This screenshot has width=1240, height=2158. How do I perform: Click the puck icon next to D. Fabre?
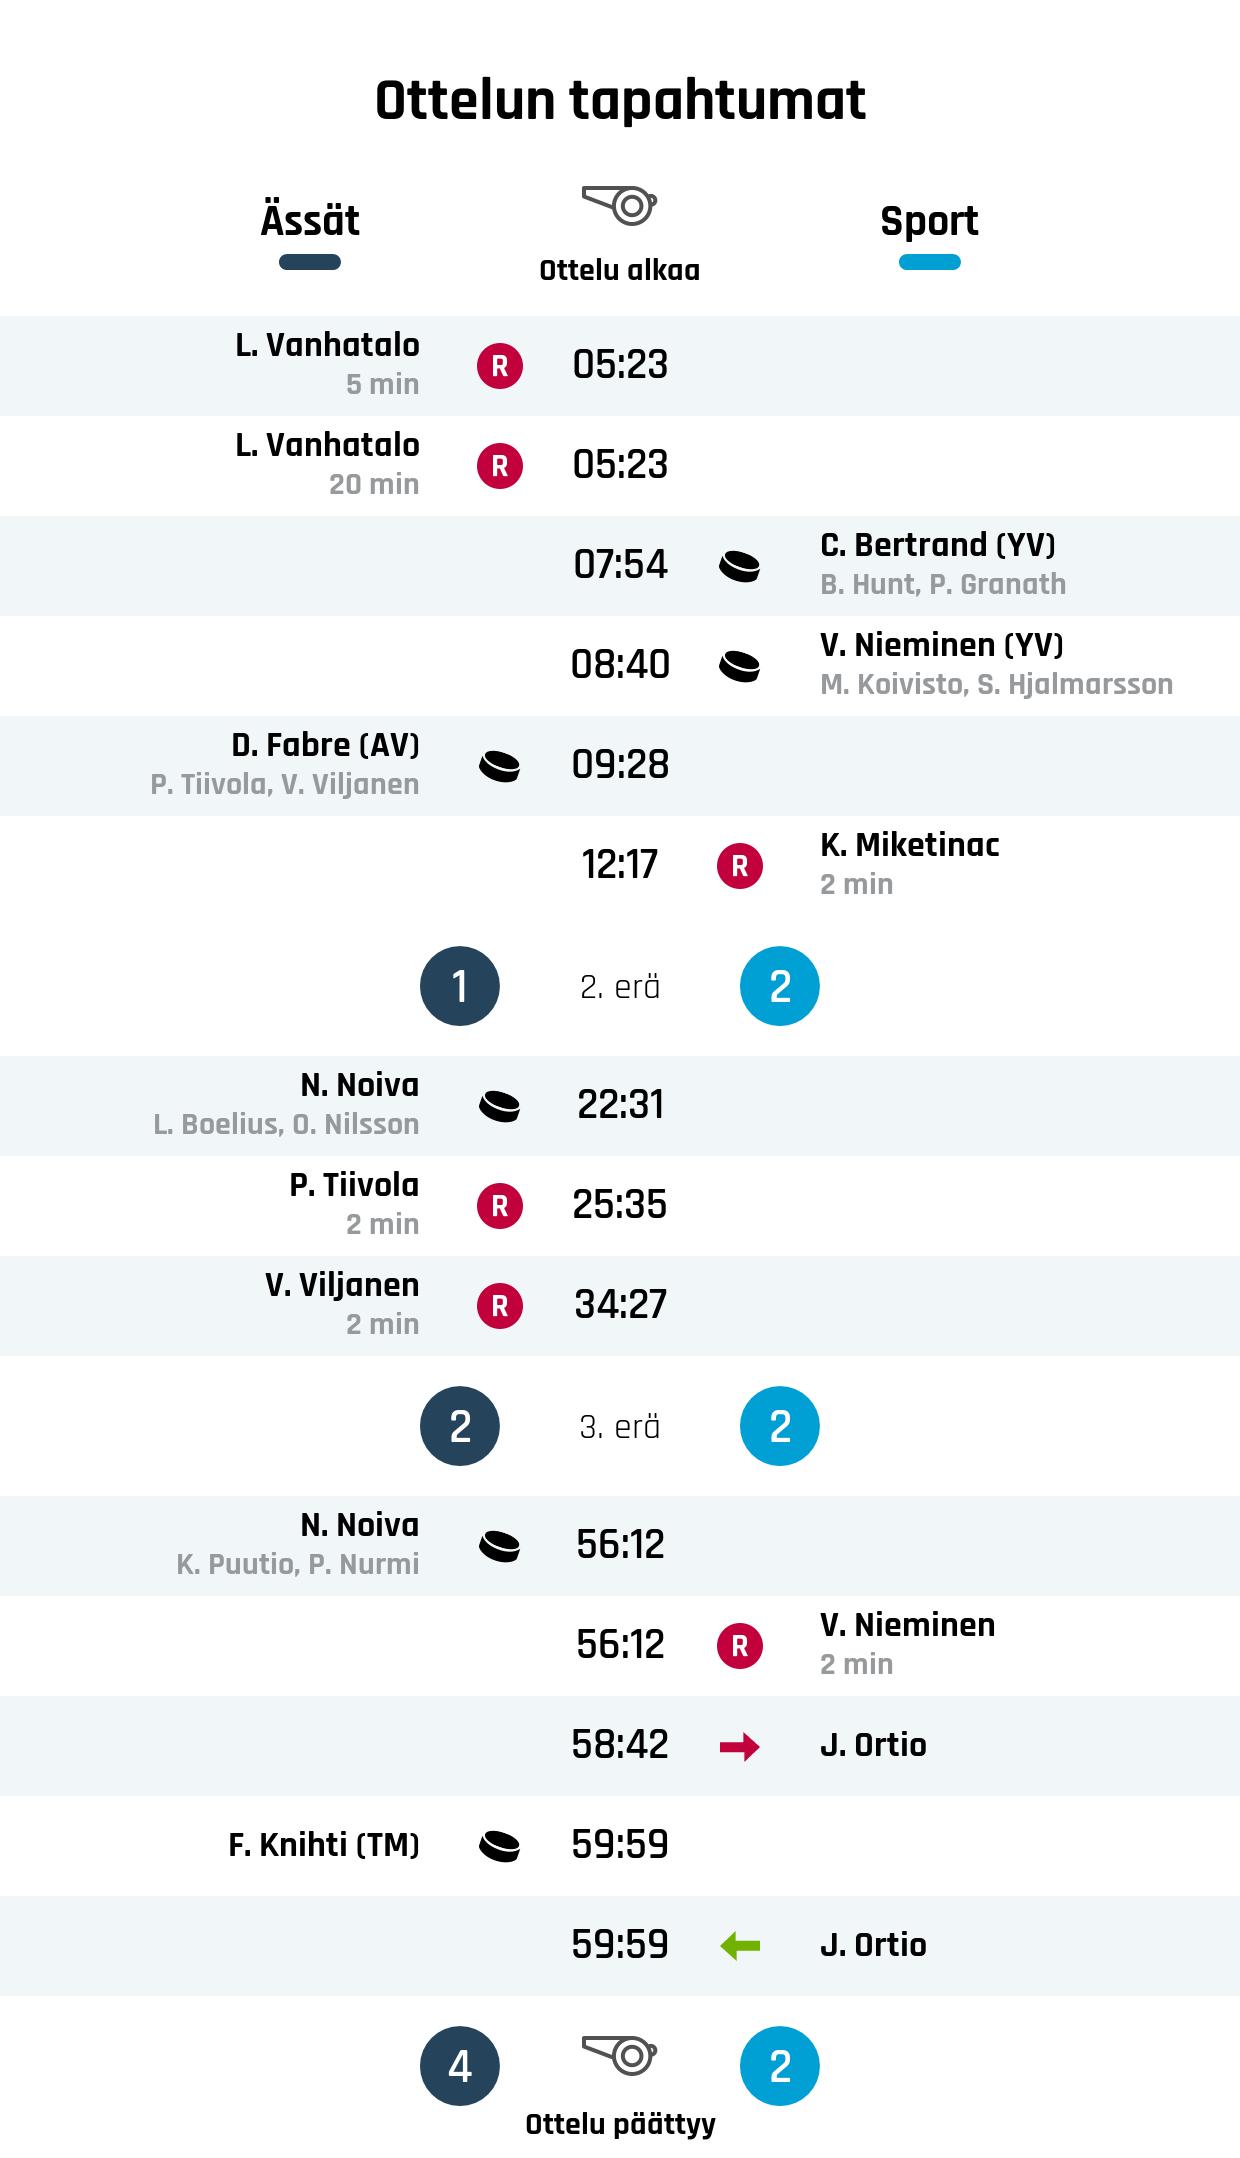(500, 766)
